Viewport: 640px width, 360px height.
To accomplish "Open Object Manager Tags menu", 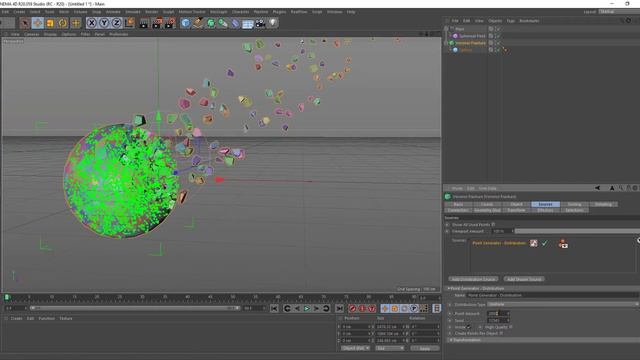I will (511, 20).
